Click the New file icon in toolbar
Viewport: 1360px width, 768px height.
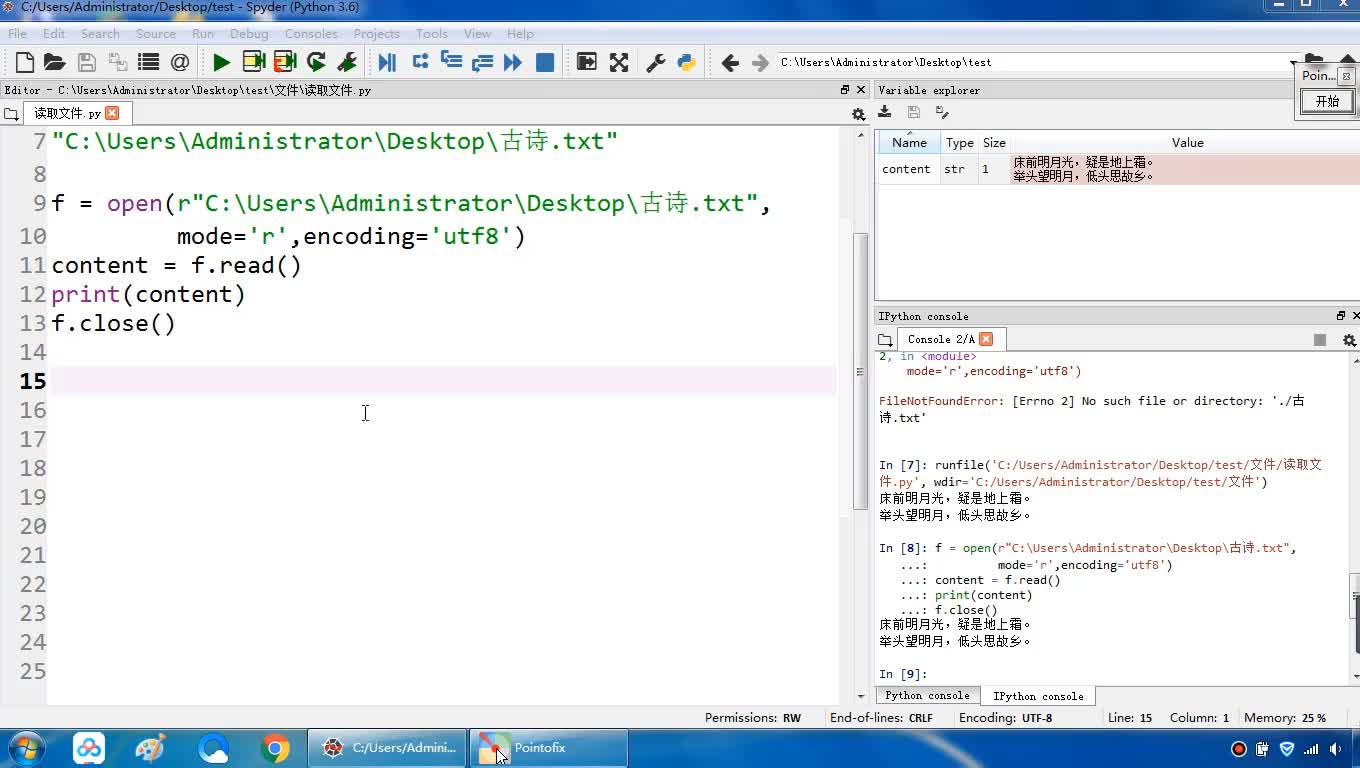pyautogui.click(x=25, y=63)
